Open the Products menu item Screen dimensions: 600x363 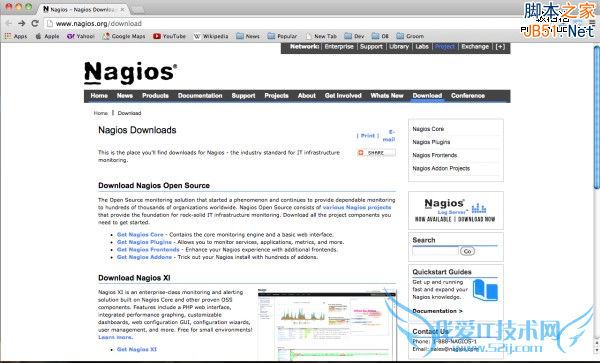155,96
